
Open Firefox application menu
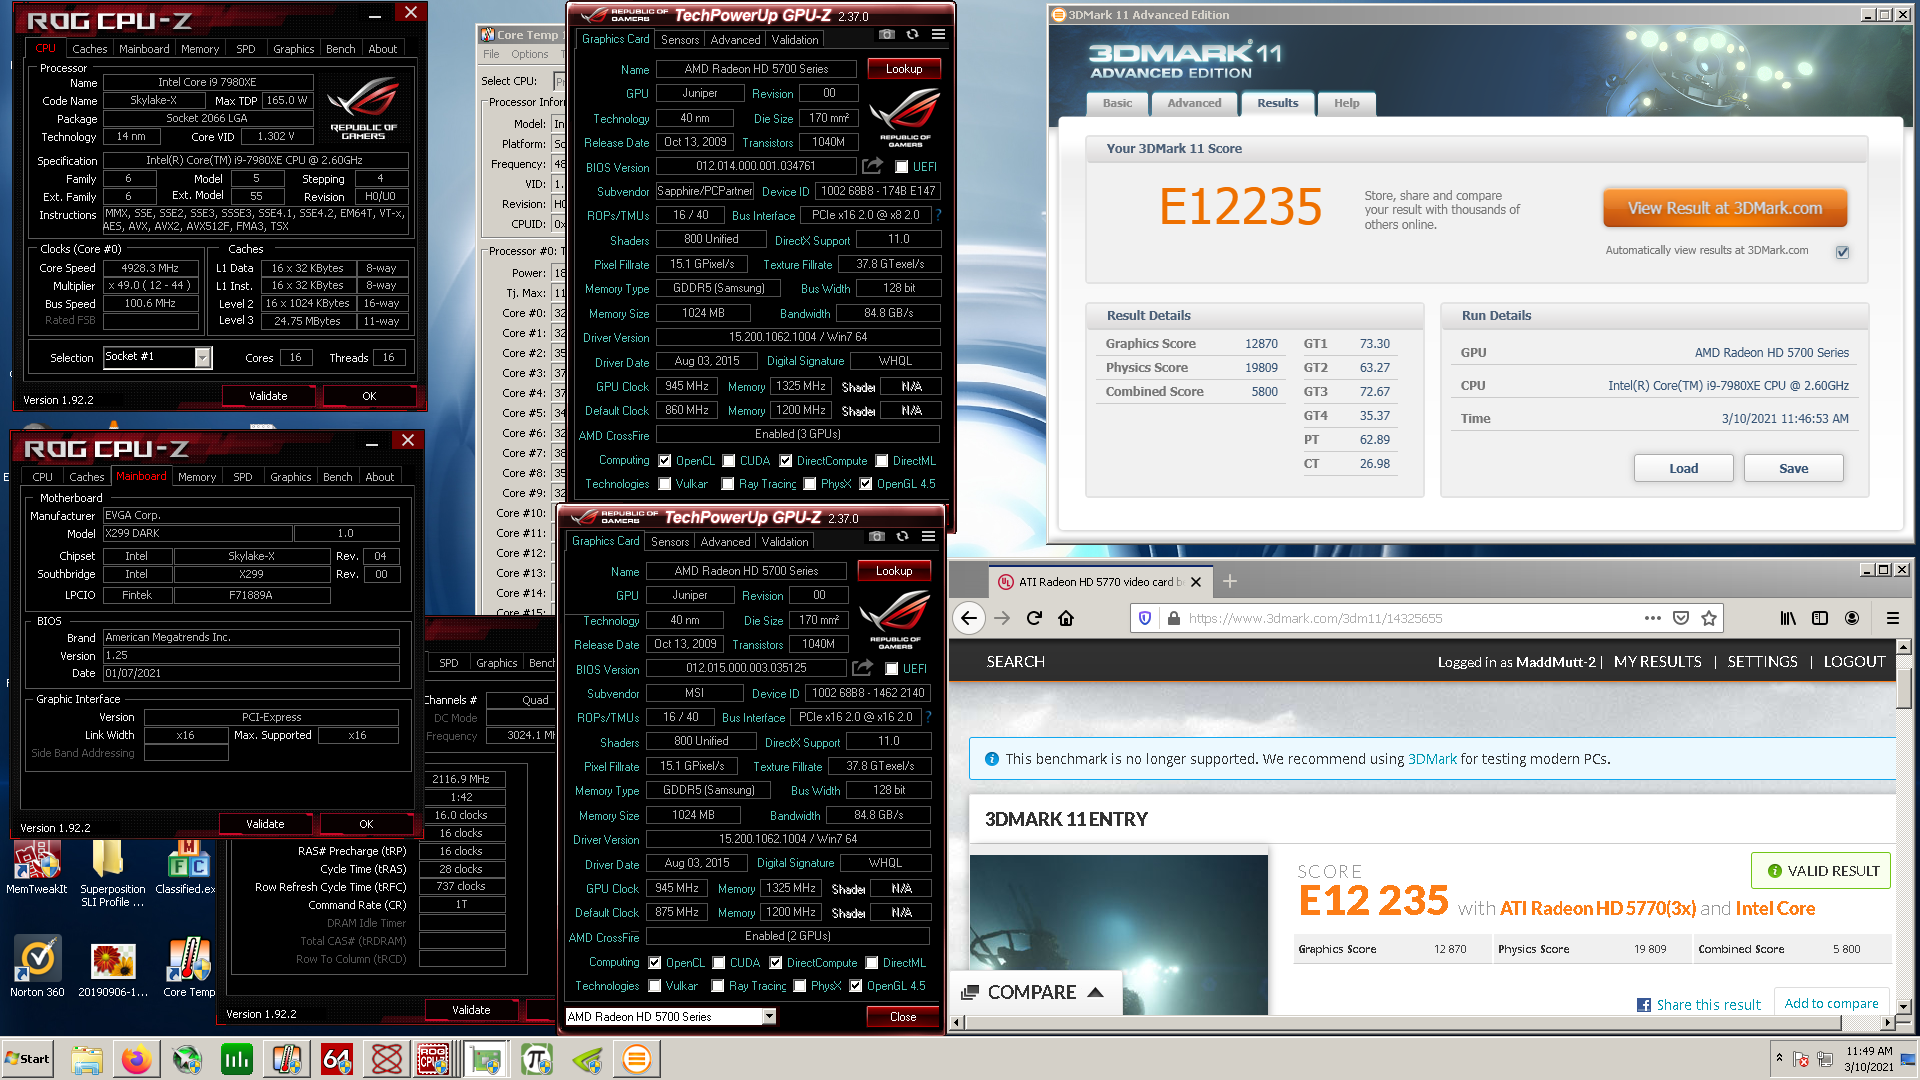(x=1892, y=618)
